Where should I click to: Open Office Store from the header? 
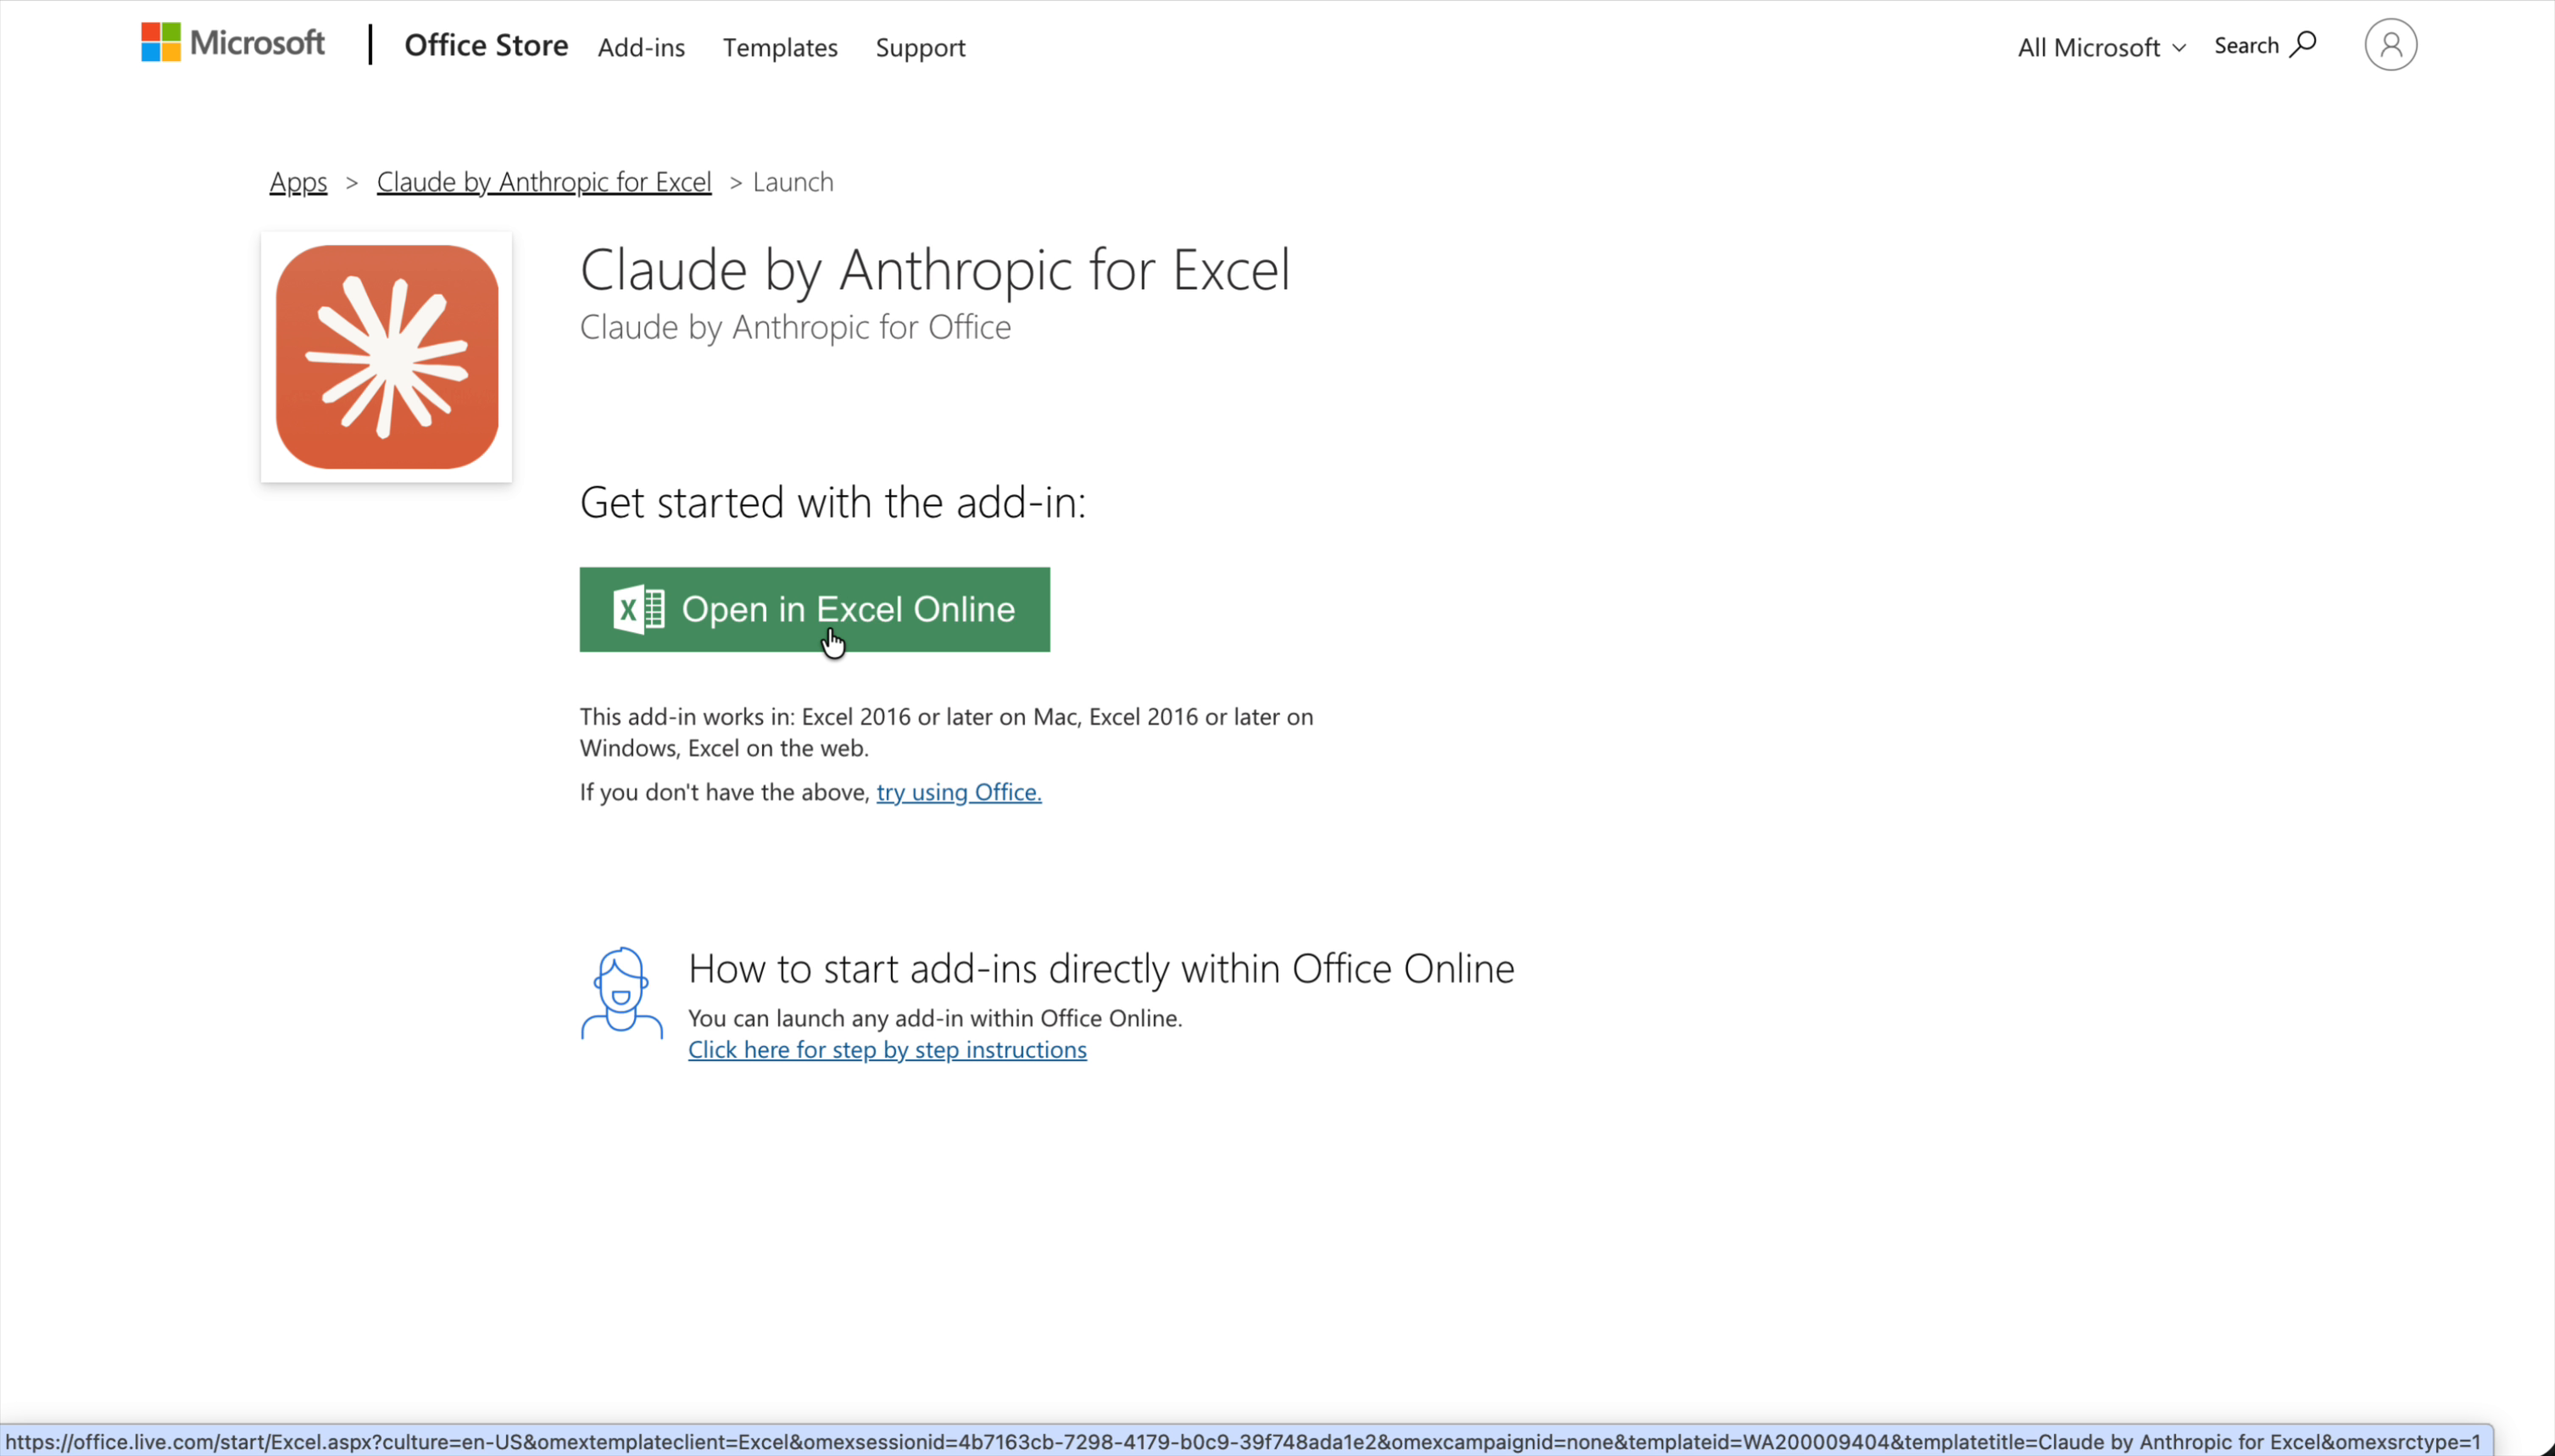(x=487, y=45)
